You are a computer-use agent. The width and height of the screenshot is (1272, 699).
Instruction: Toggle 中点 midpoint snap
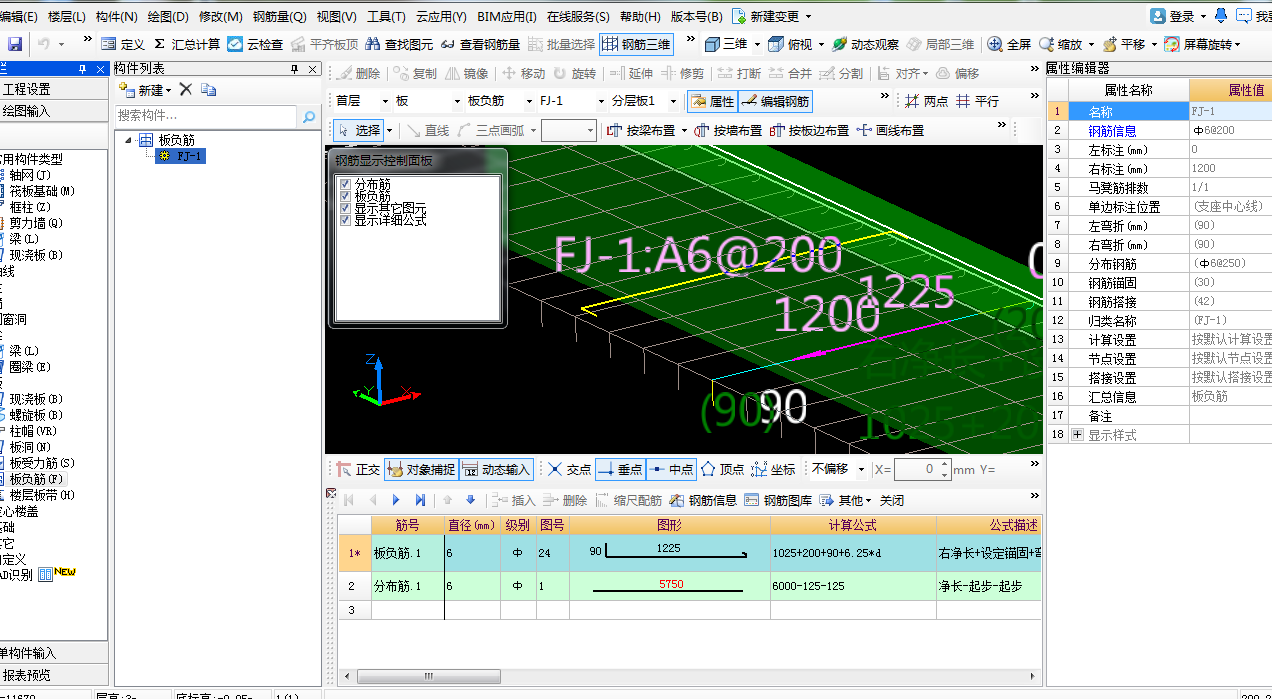coord(671,469)
